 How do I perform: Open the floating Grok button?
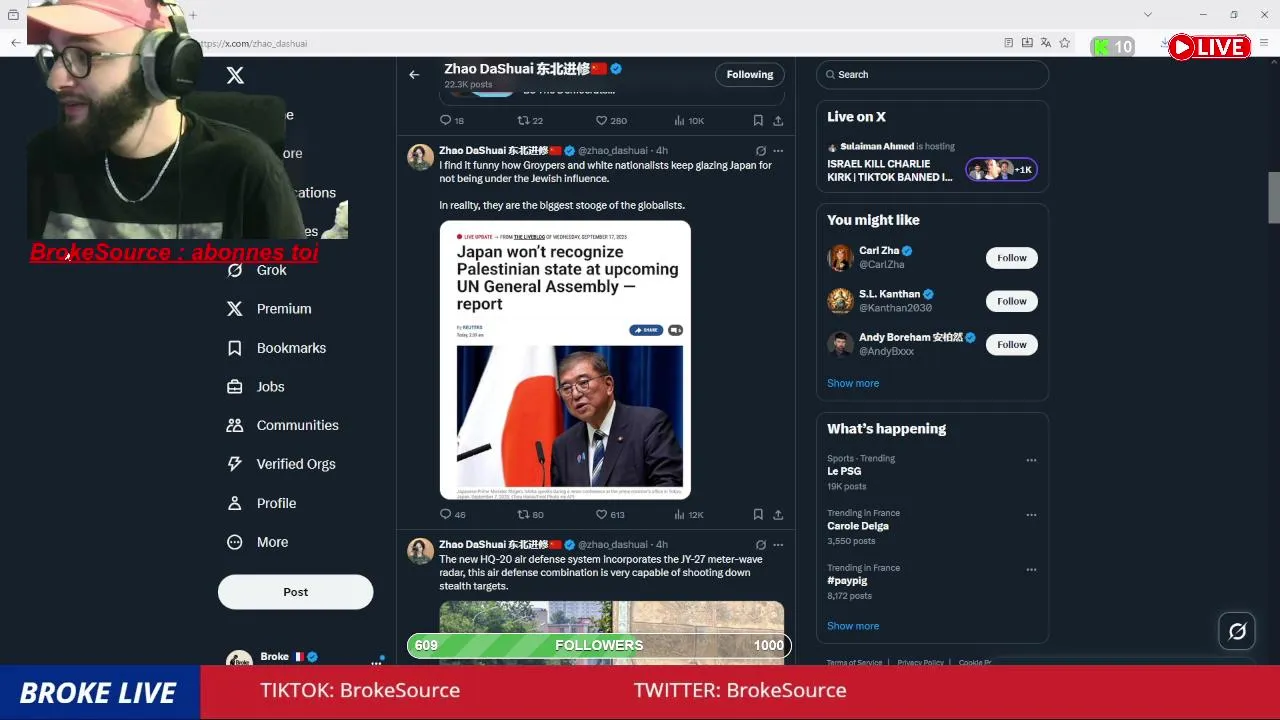[1237, 631]
